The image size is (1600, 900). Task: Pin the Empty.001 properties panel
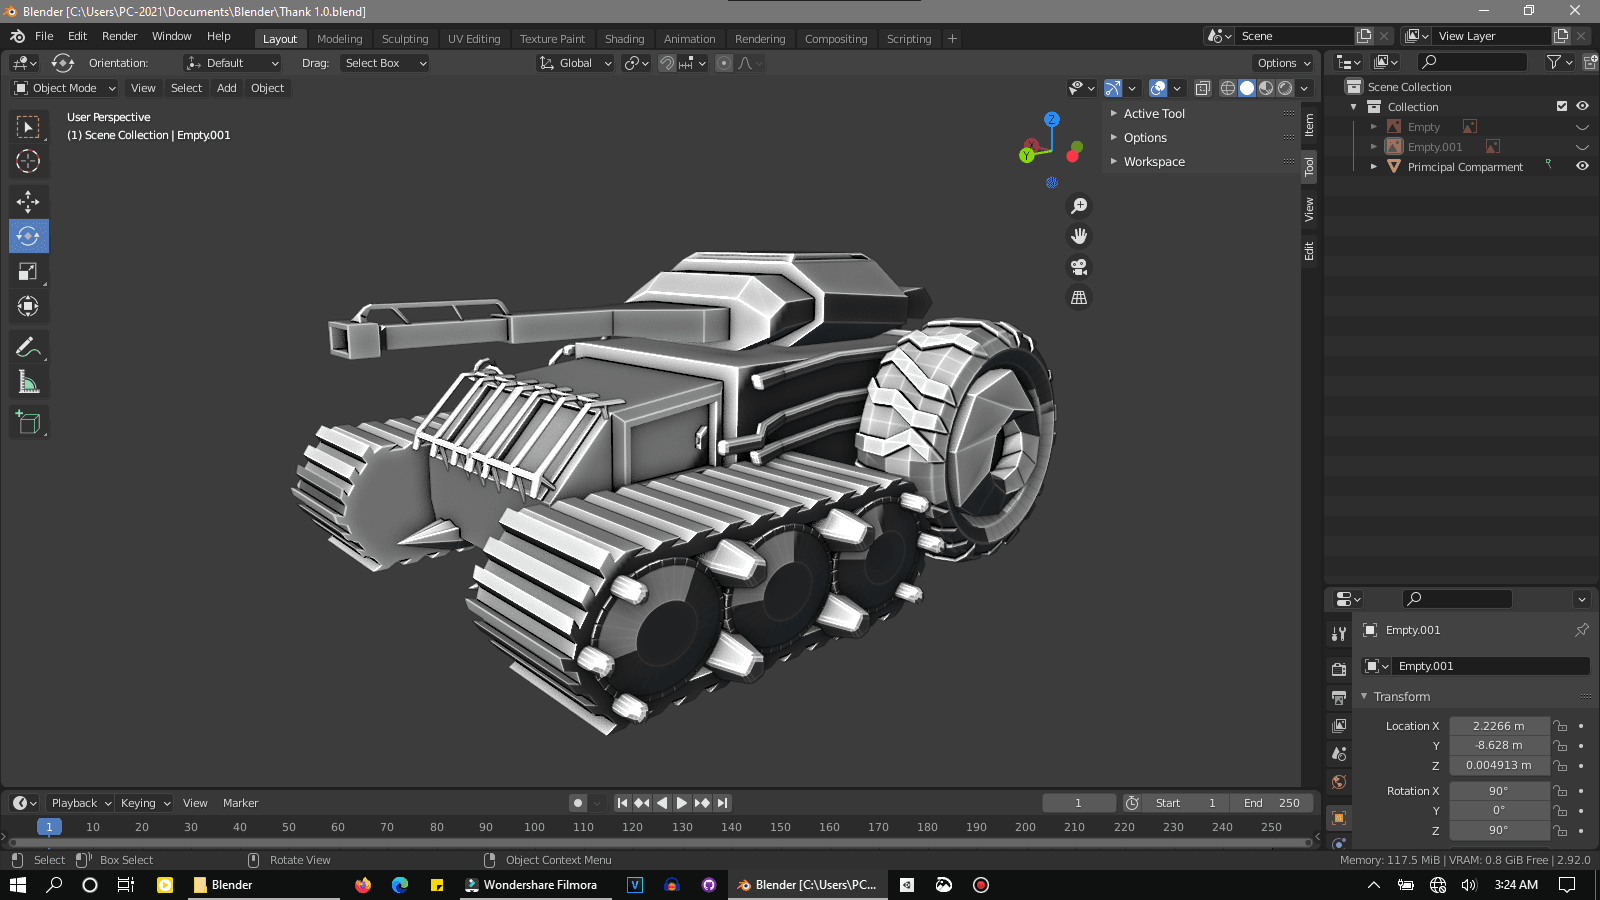point(1582,630)
